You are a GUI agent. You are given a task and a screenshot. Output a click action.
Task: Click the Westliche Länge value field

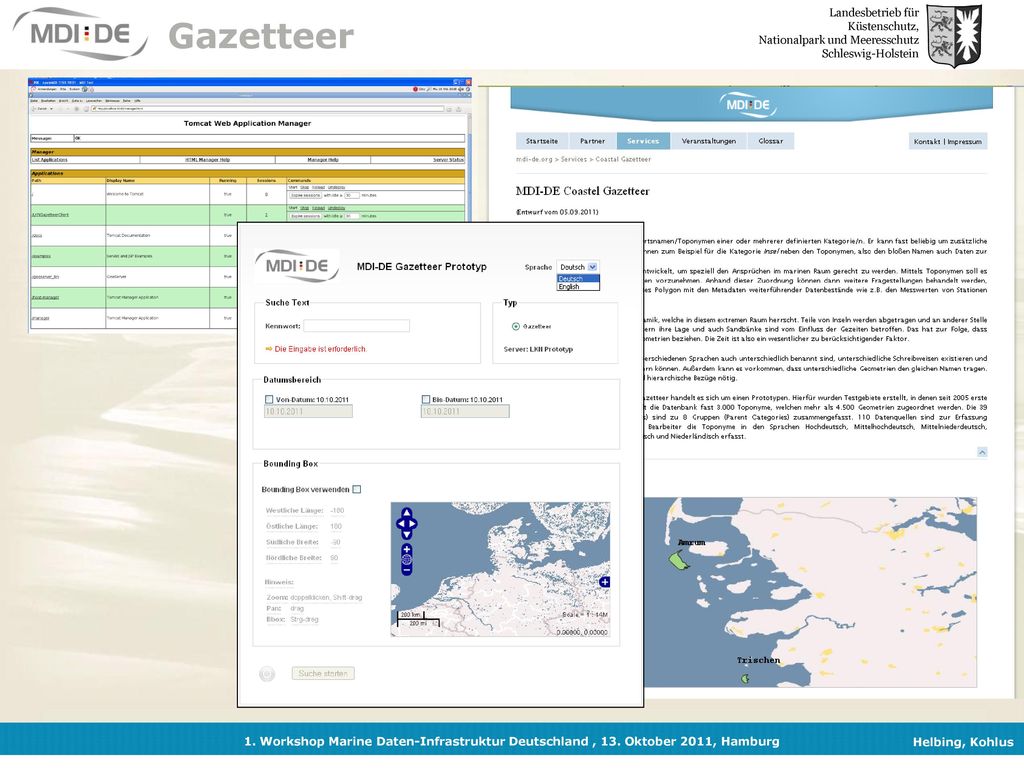pyautogui.click(x=337, y=511)
